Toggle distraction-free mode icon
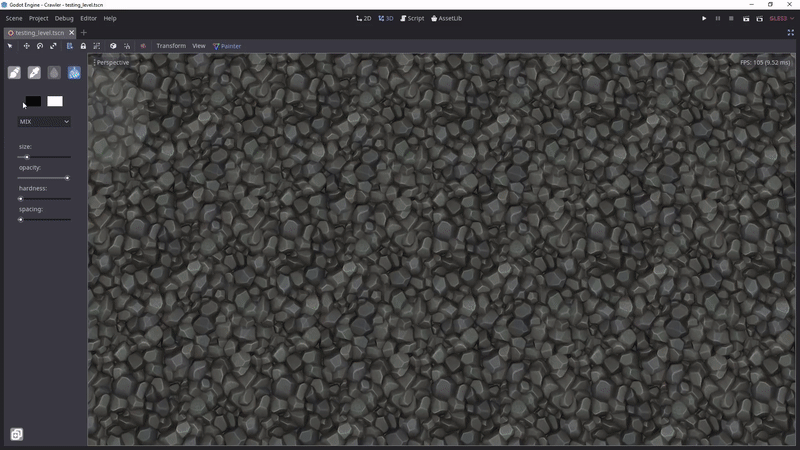Viewport: 800px width, 450px height. (789, 33)
